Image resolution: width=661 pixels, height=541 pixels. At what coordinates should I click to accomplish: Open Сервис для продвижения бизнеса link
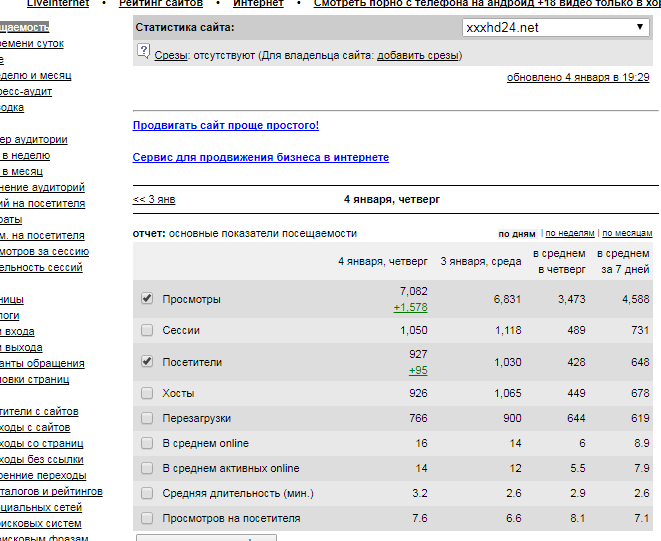pyautogui.click(x=261, y=157)
